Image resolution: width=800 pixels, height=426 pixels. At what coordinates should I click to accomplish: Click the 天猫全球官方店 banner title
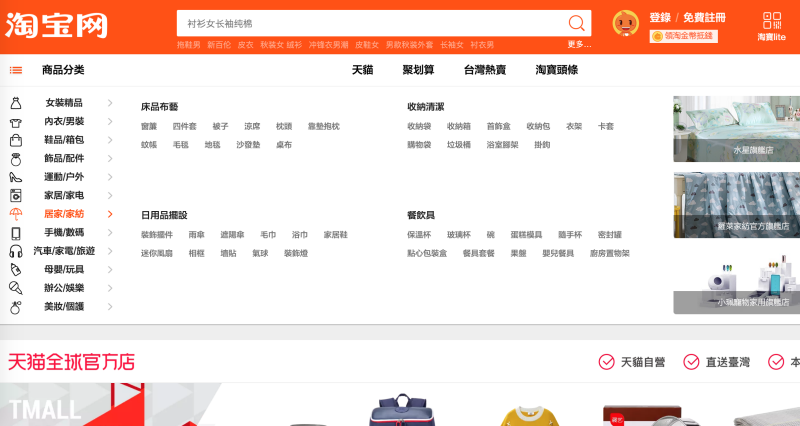[x=71, y=362]
